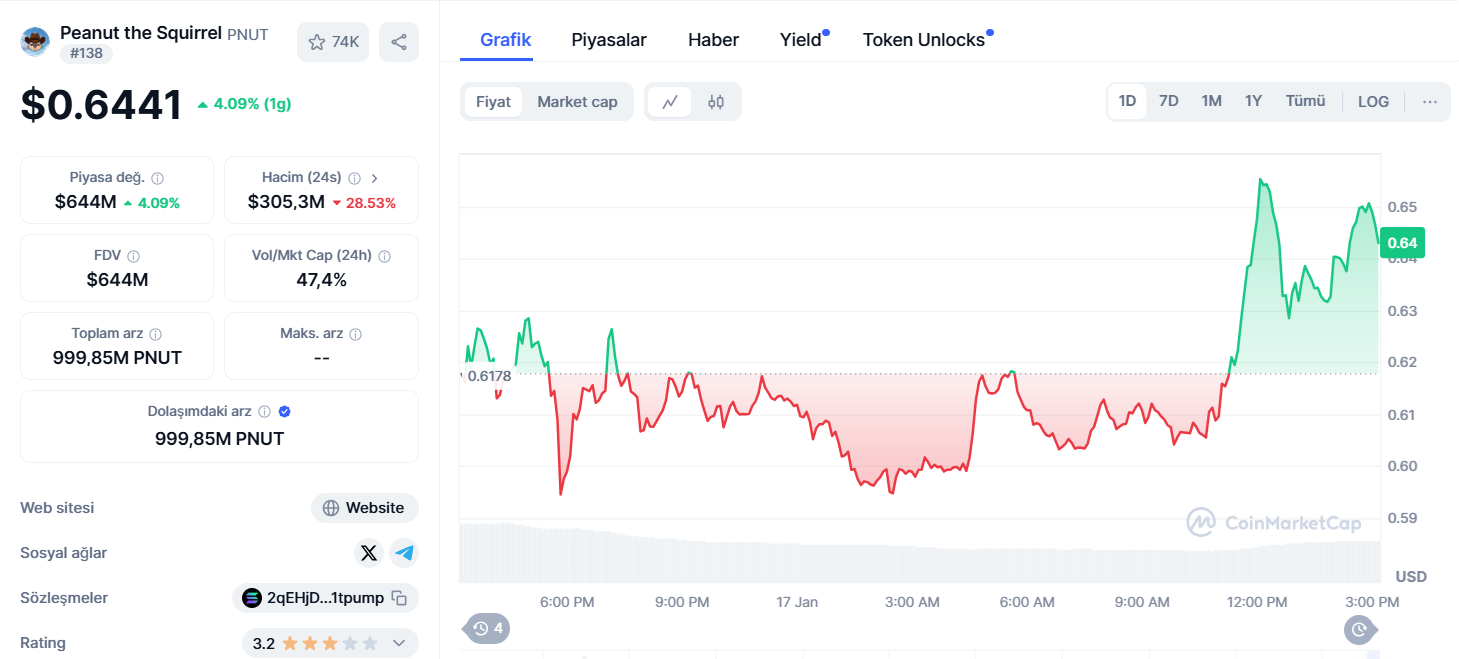Add PNUT to watchlist with star button
This screenshot has width=1459, height=659.
point(334,42)
